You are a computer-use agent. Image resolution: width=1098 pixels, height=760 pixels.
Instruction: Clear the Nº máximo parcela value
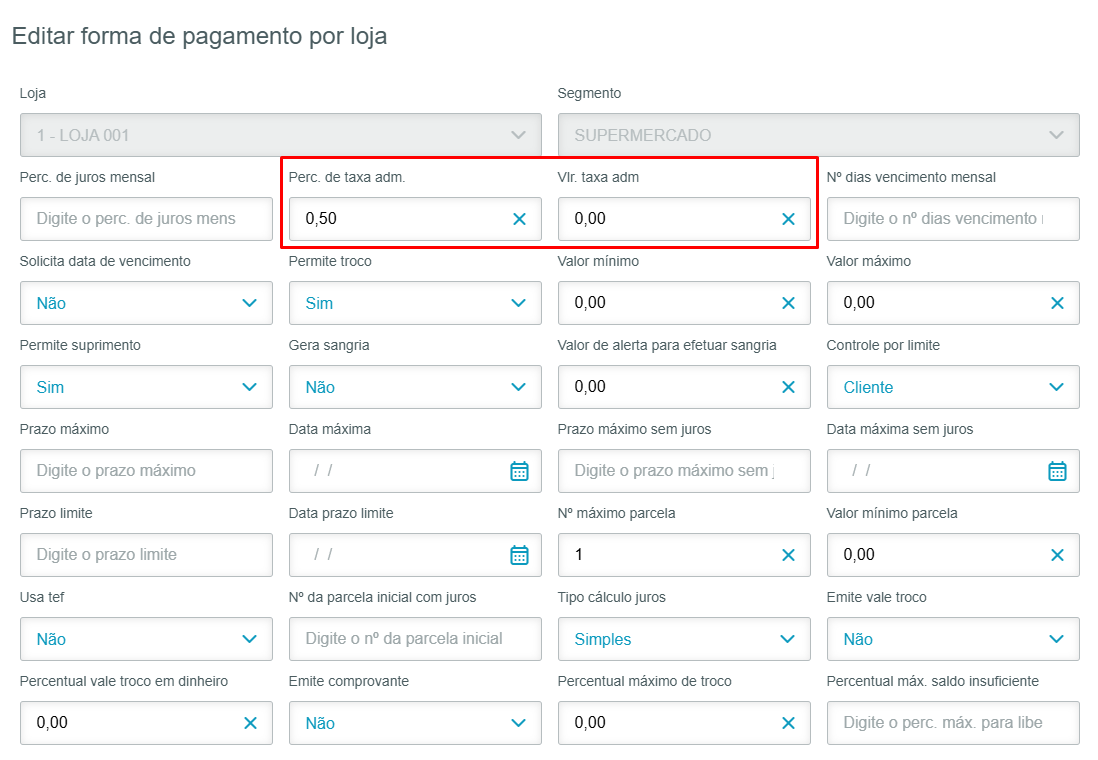[788, 555]
